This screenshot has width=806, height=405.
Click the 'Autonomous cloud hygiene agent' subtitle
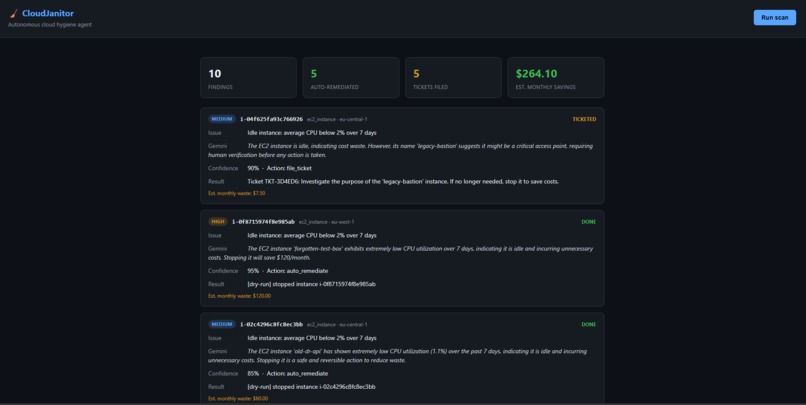click(x=50, y=25)
